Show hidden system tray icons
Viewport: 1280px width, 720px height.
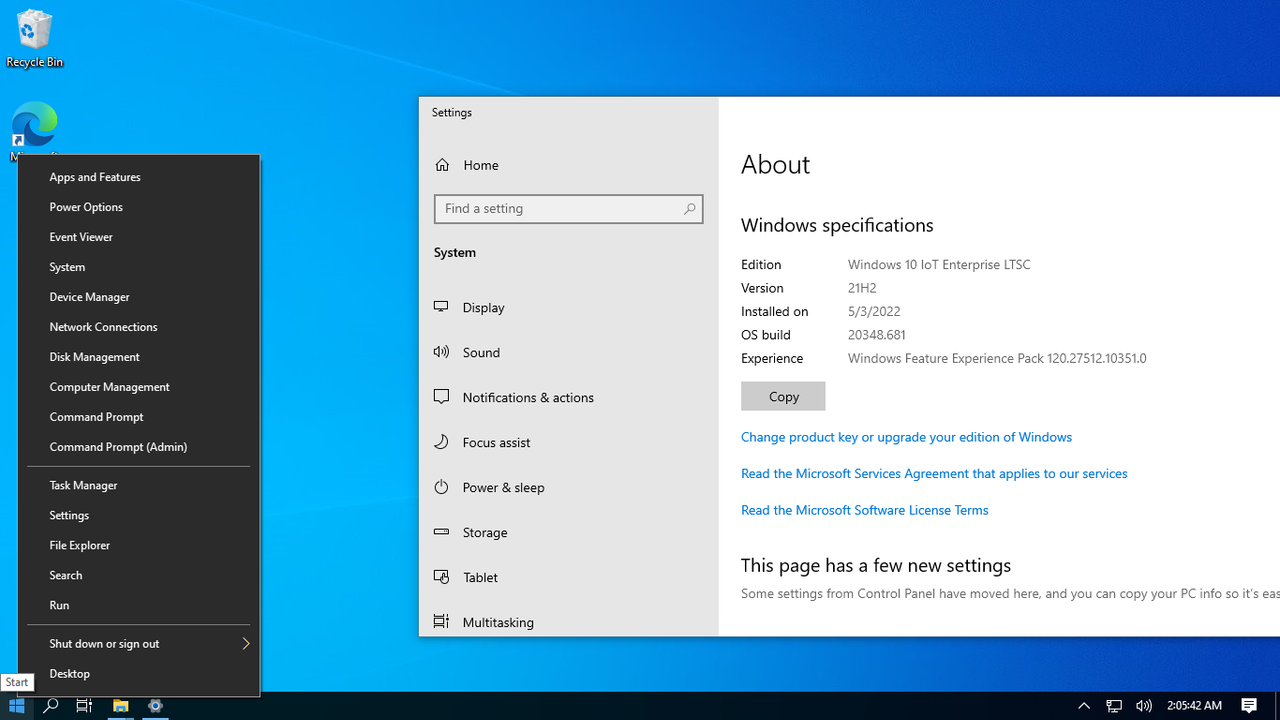click(x=1084, y=705)
